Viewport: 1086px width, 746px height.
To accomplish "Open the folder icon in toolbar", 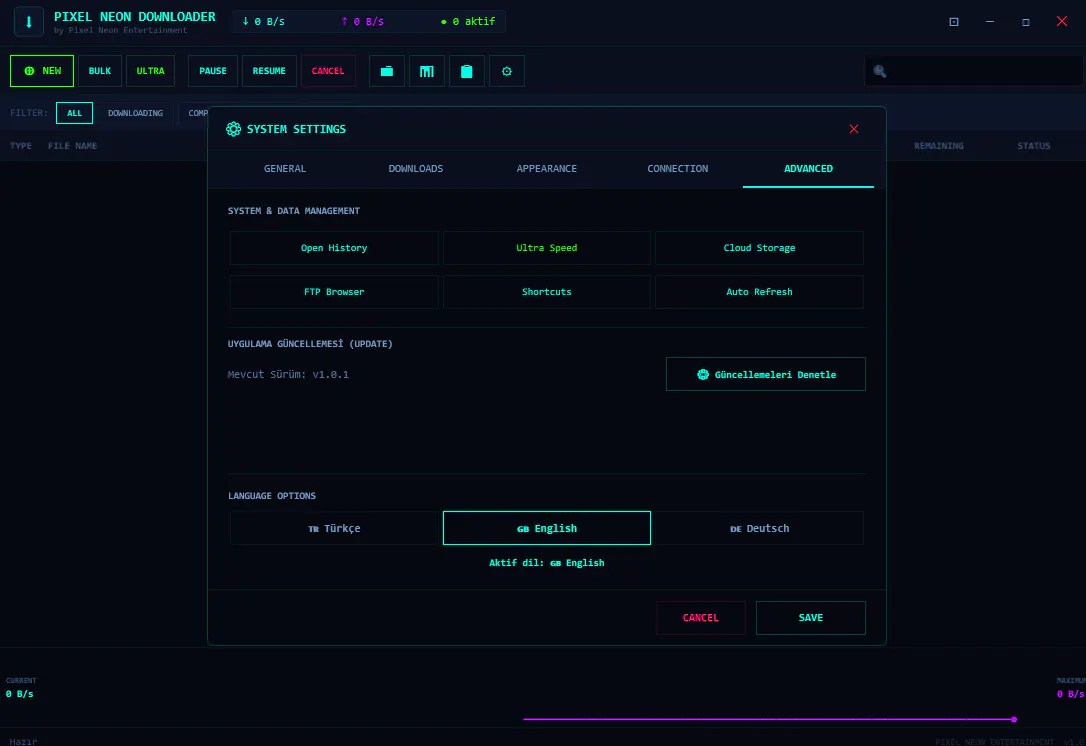I will click(386, 71).
